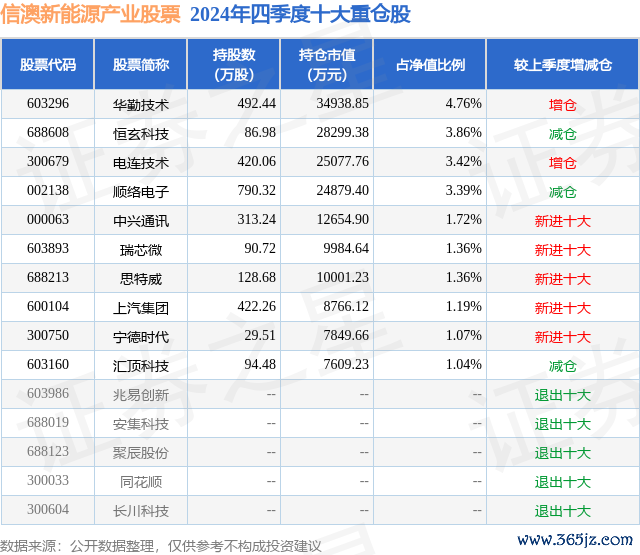Image resolution: width=640 pixels, height=555 pixels.
Task: Select stock code 600104
Action: pyautogui.click(x=48, y=306)
